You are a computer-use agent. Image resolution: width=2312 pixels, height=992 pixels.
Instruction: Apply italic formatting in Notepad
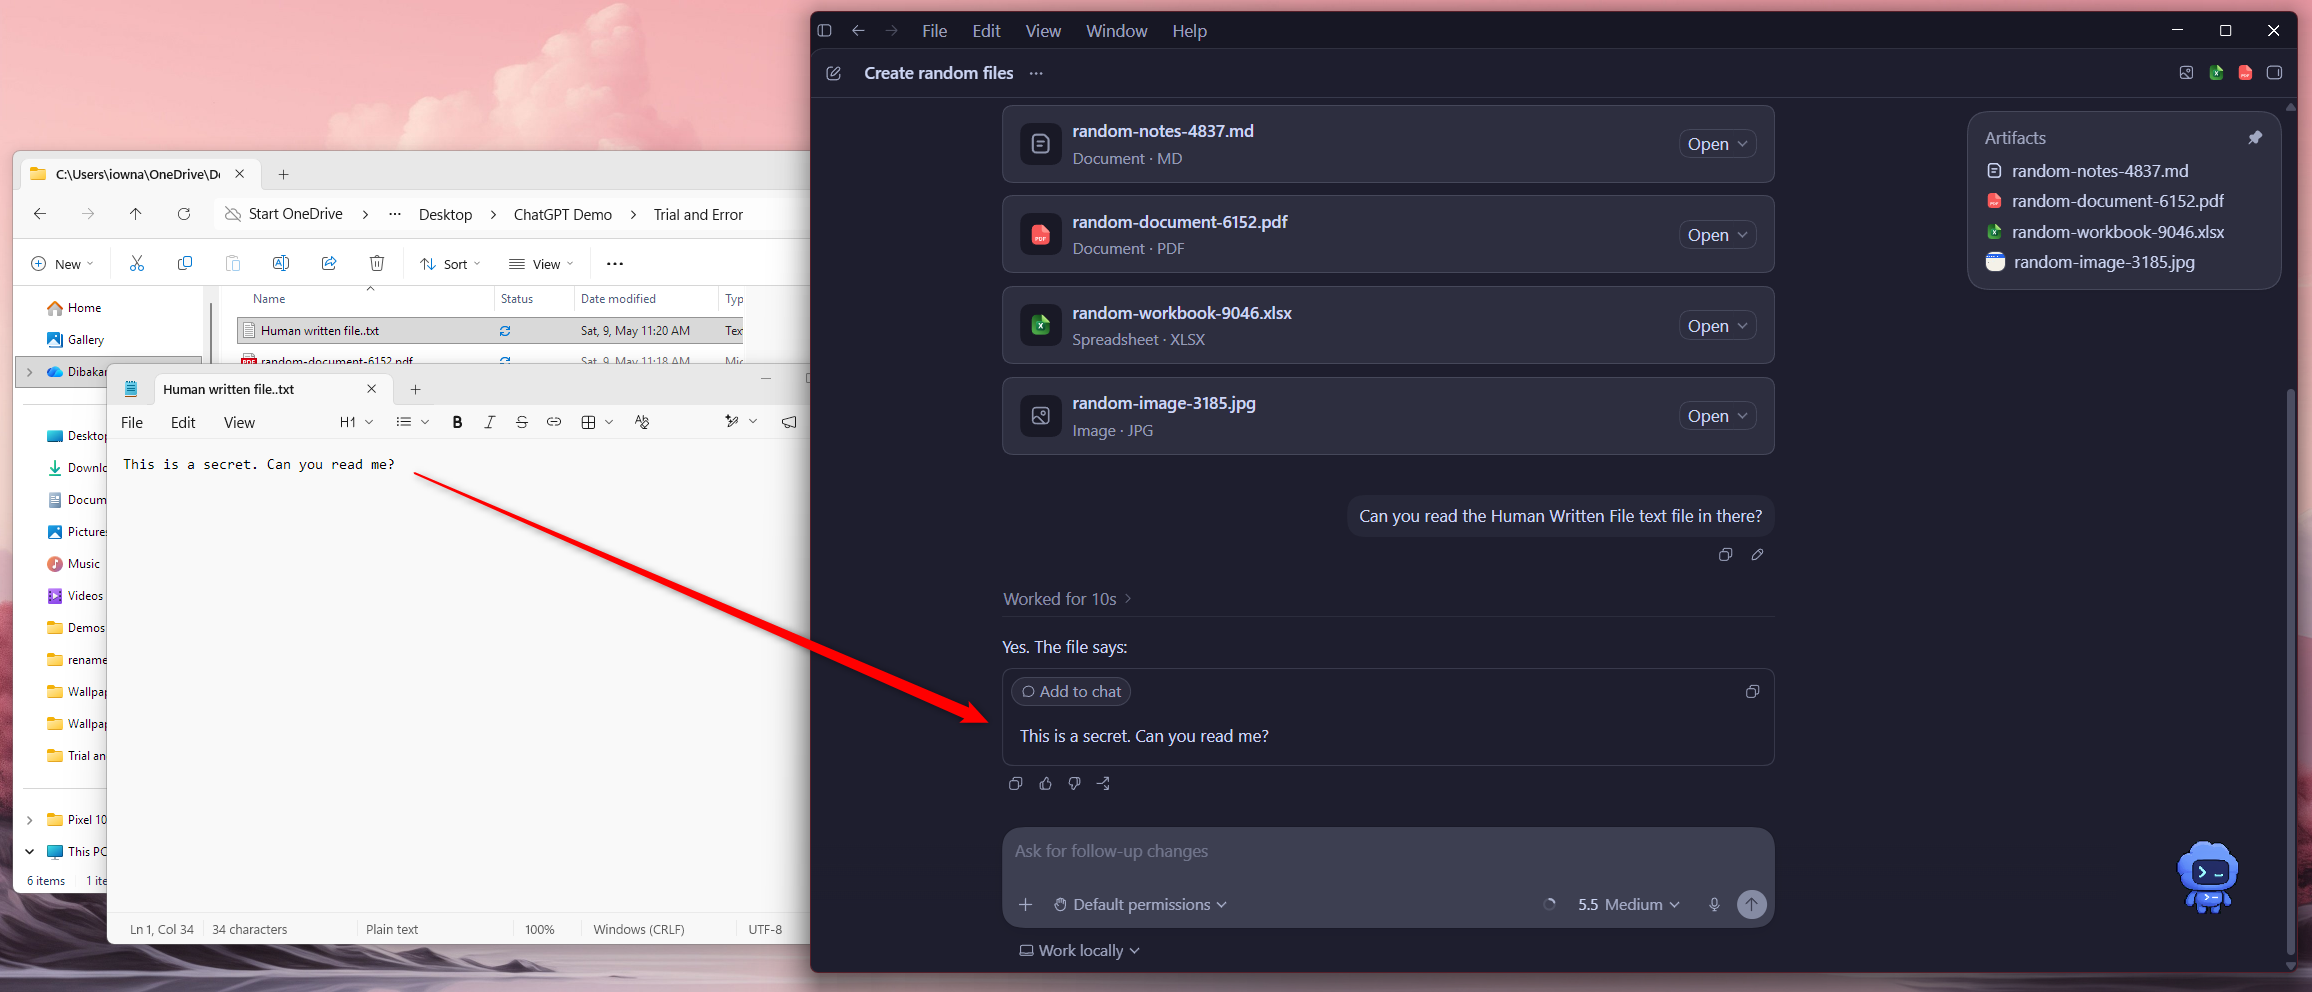pyautogui.click(x=489, y=422)
